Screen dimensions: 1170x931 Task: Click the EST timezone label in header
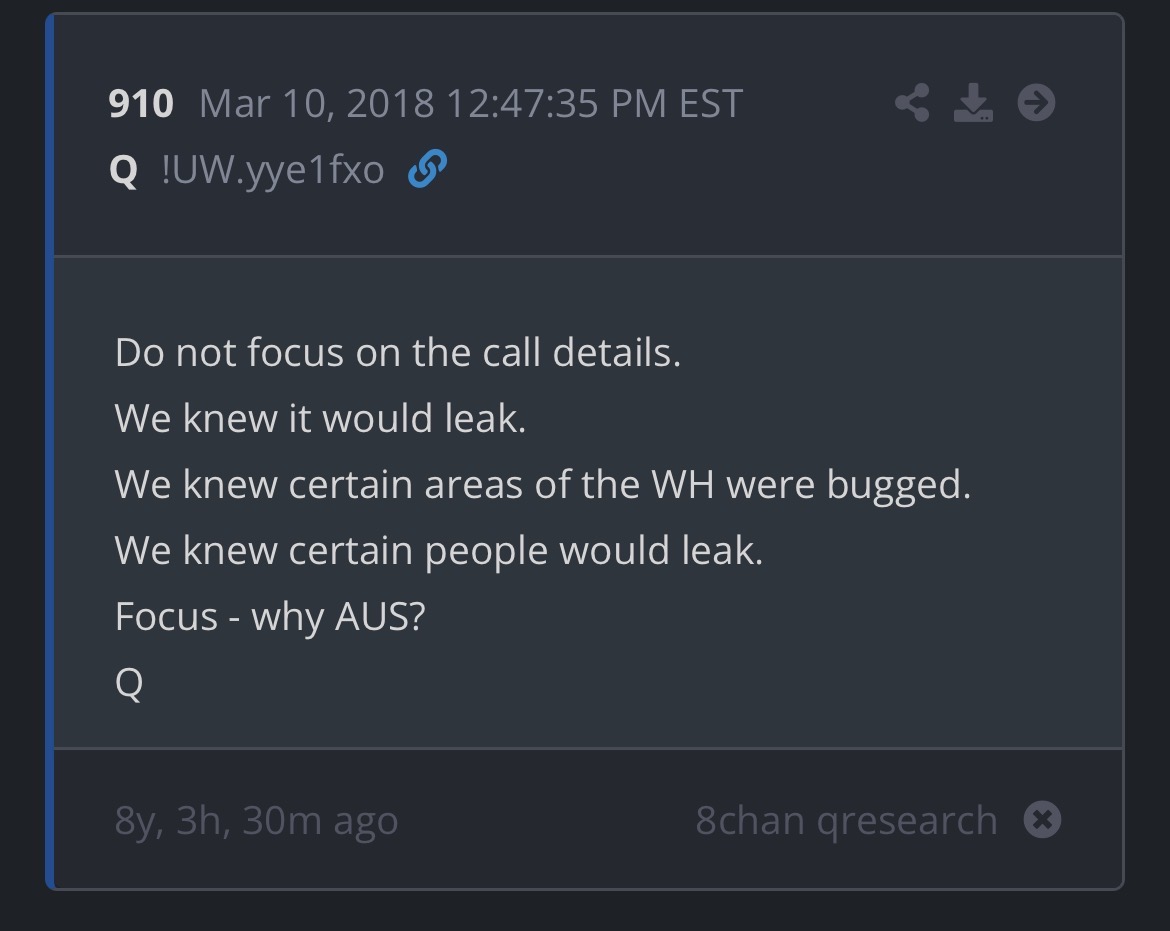pos(710,104)
